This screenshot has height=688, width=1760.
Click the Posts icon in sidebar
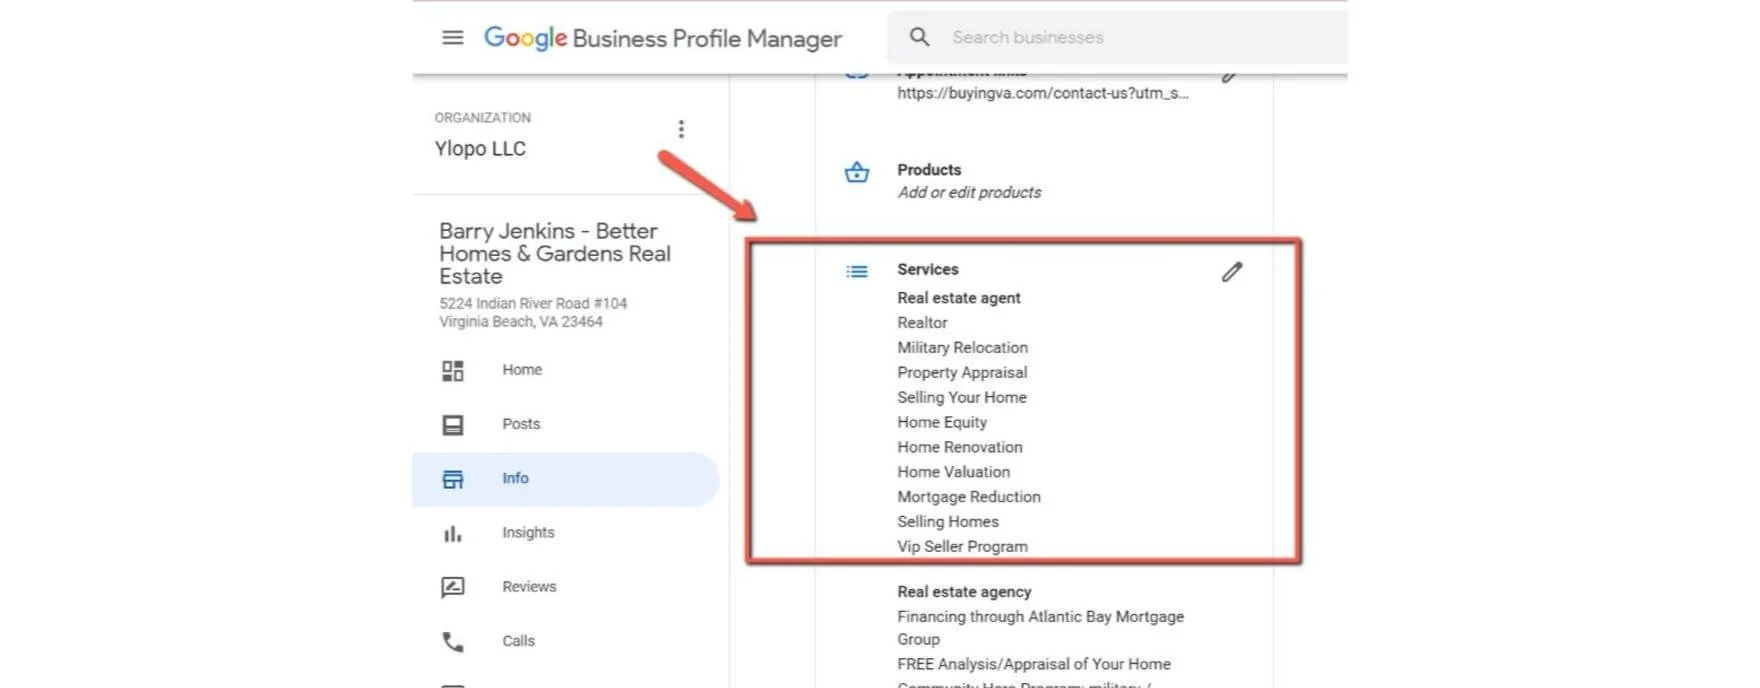coord(453,425)
